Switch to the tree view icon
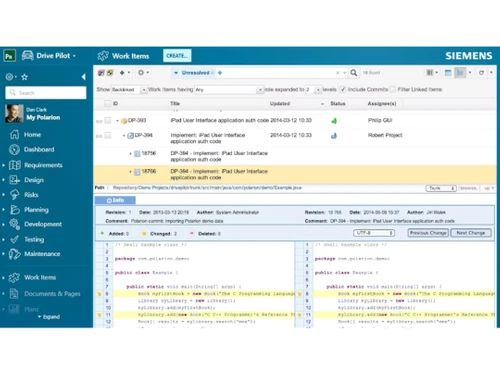The image size is (500, 375). 460,72
